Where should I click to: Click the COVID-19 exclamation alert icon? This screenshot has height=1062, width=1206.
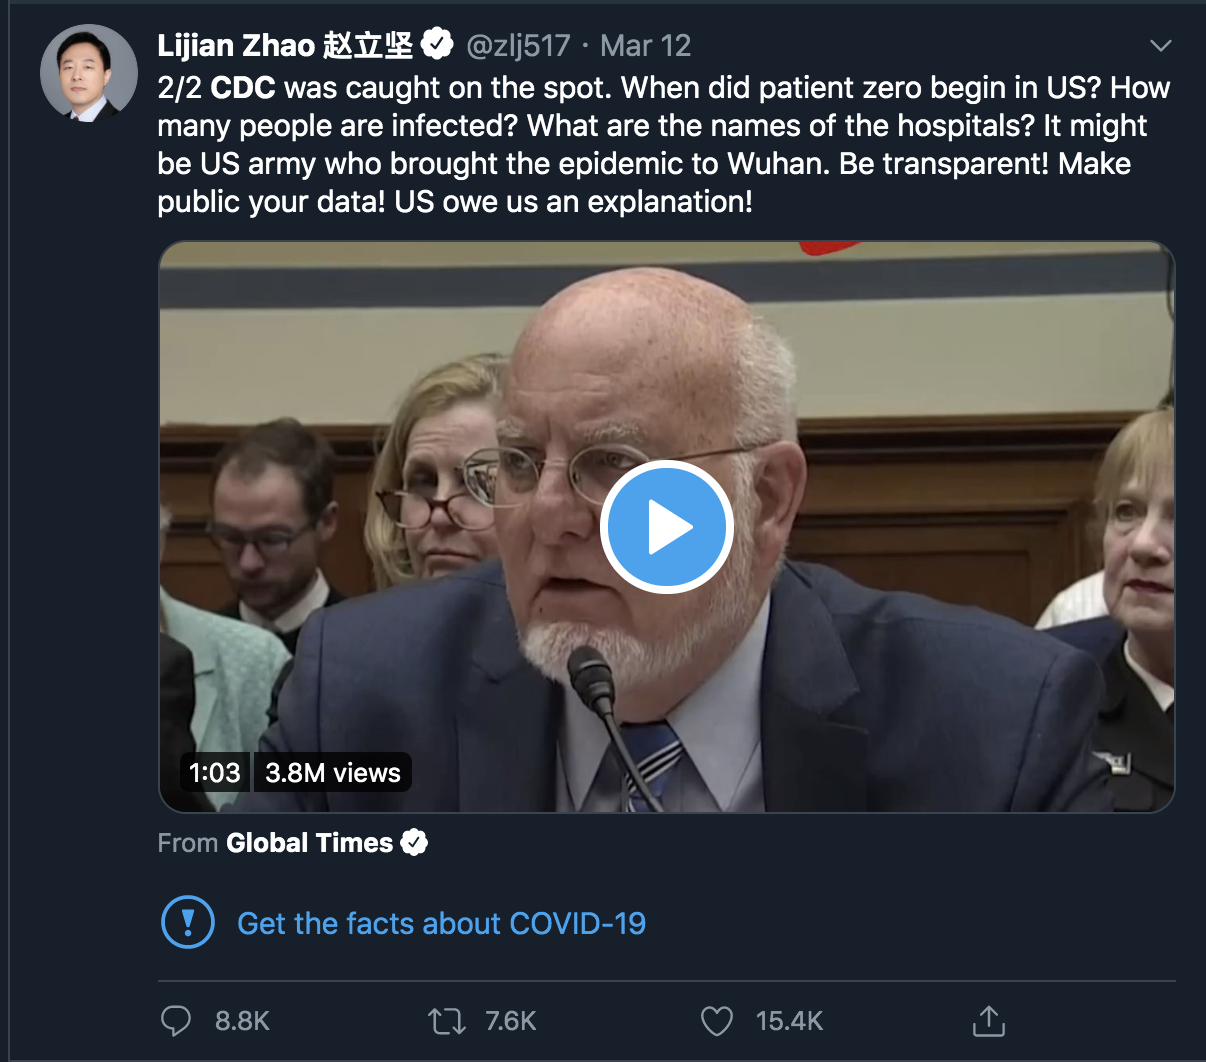pyautogui.click(x=188, y=922)
